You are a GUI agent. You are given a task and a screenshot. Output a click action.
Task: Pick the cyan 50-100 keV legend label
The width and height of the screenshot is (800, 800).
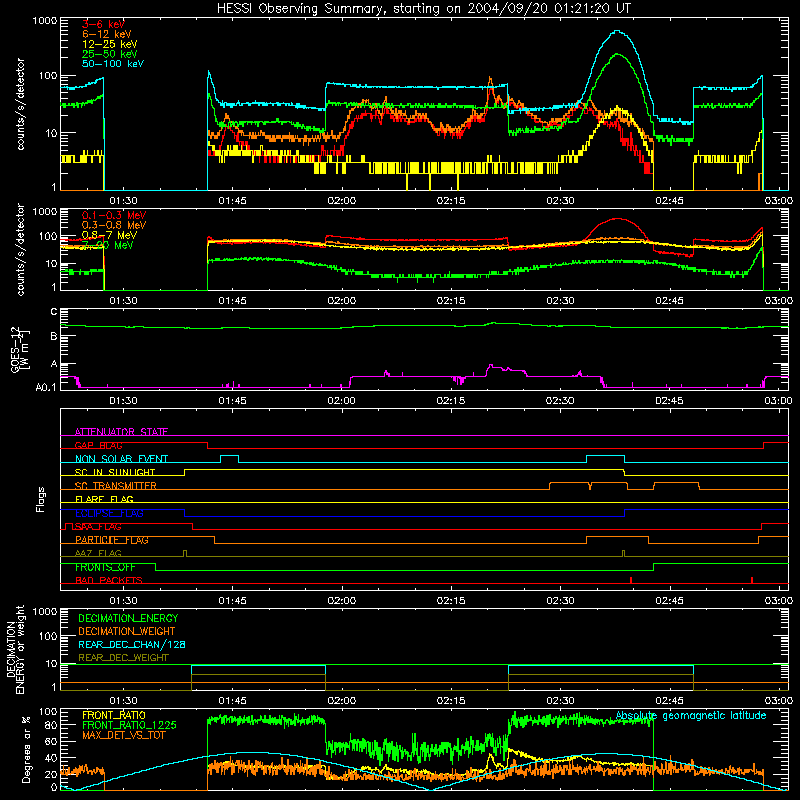pos(113,63)
